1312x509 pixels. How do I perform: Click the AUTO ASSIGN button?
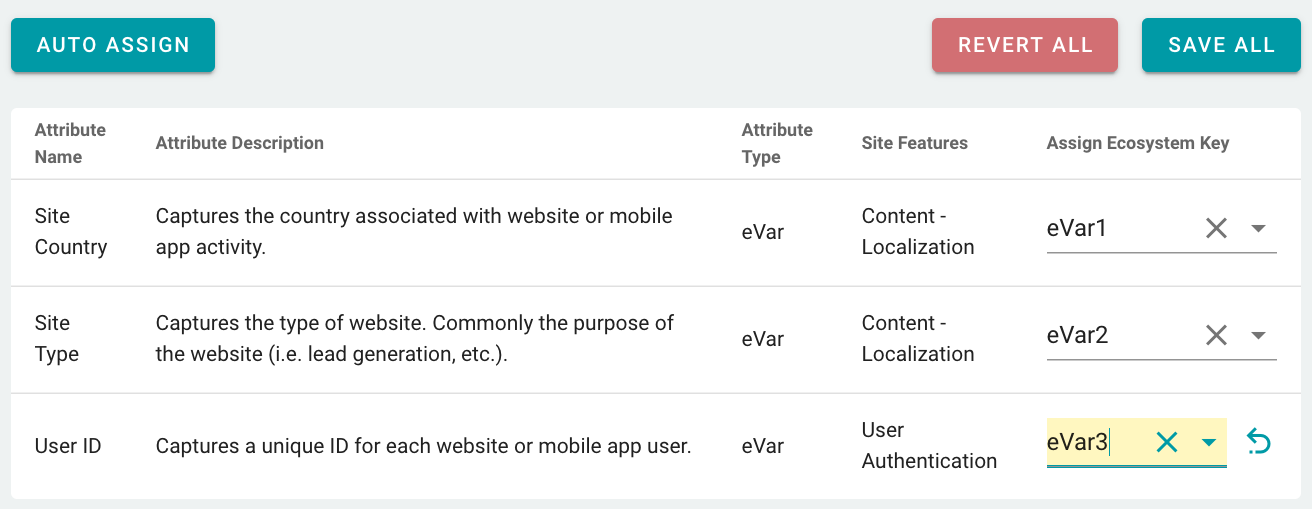click(x=113, y=45)
